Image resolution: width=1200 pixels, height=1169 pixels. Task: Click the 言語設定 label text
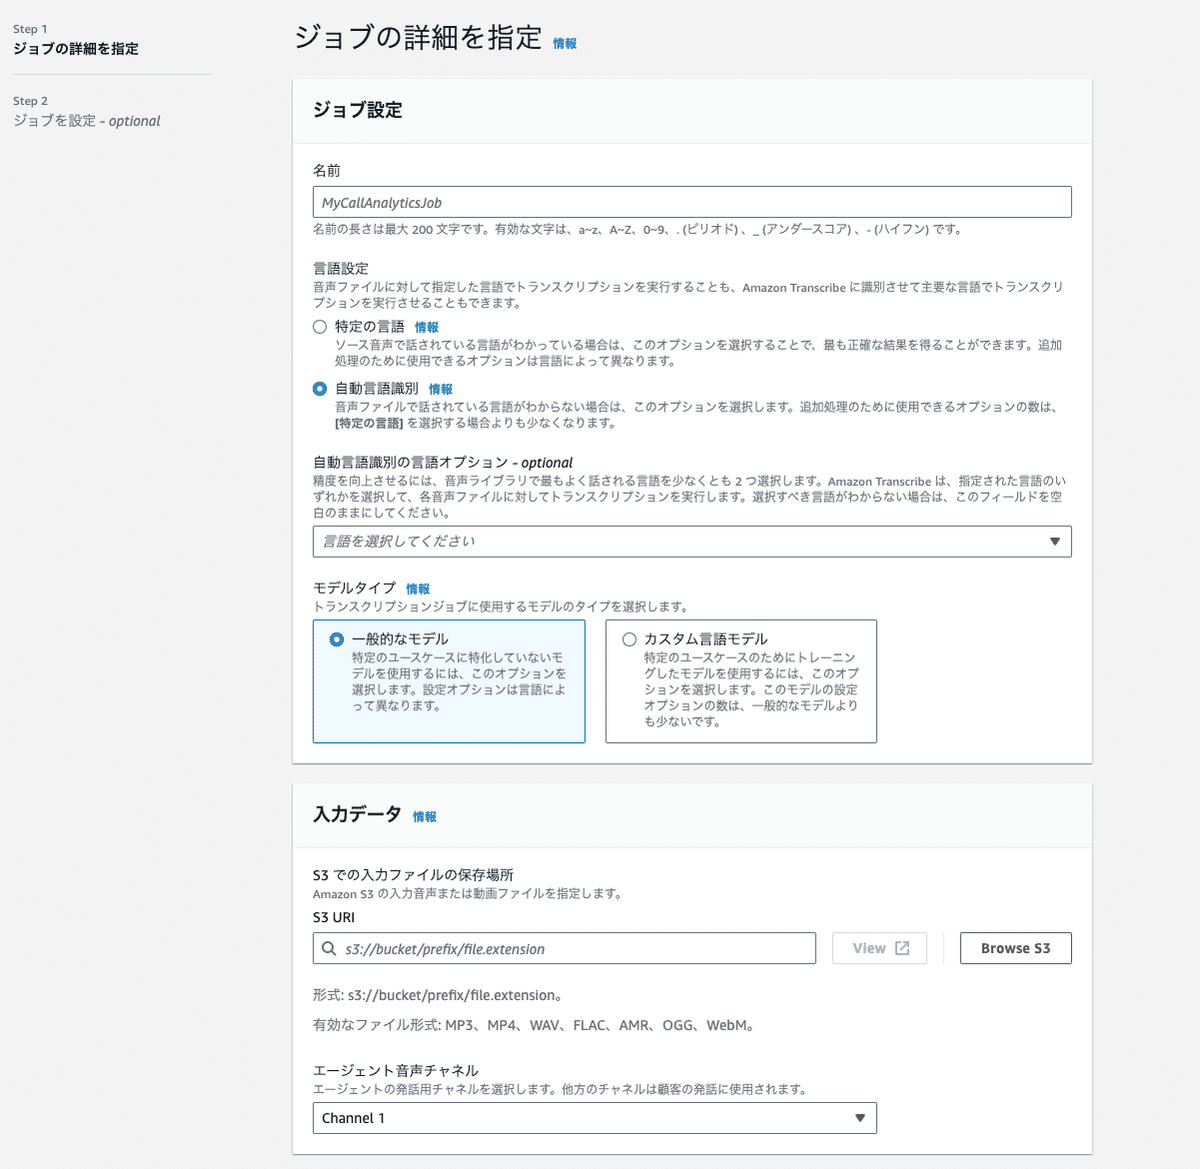pyautogui.click(x=341, y=268)
